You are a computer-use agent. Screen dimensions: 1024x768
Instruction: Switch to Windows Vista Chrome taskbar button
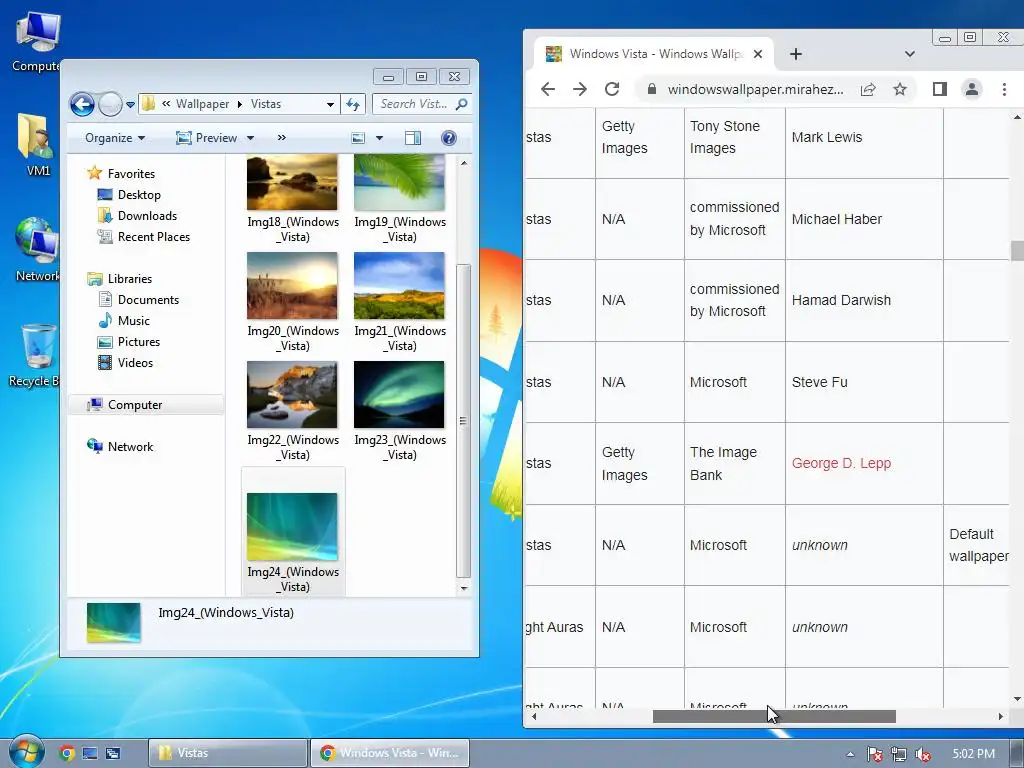[x=390, y=753]
